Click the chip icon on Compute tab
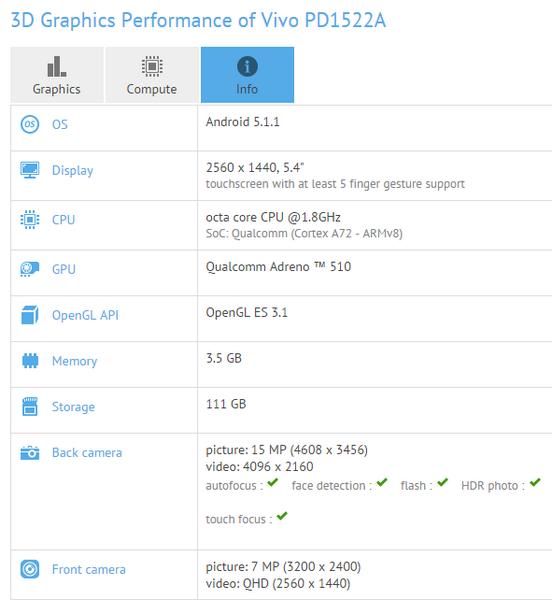 click(152, 67)
